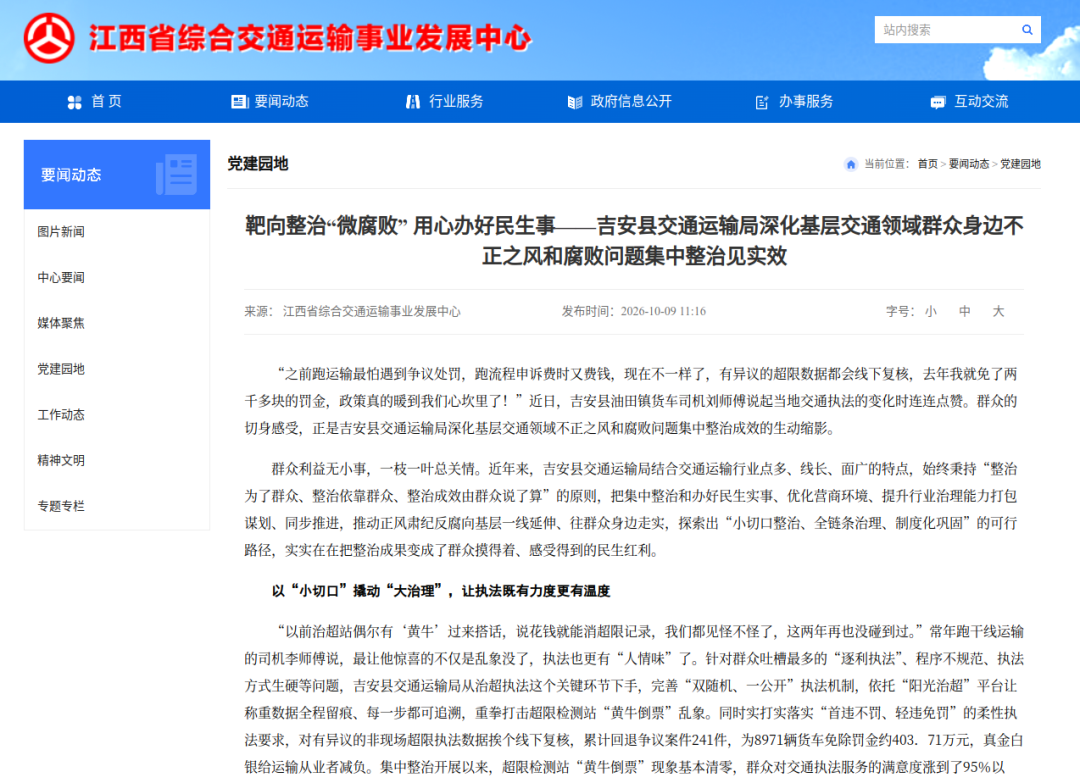Click the red transportation emblem logo
1080x783 pixels.
(x=49, y=38)
